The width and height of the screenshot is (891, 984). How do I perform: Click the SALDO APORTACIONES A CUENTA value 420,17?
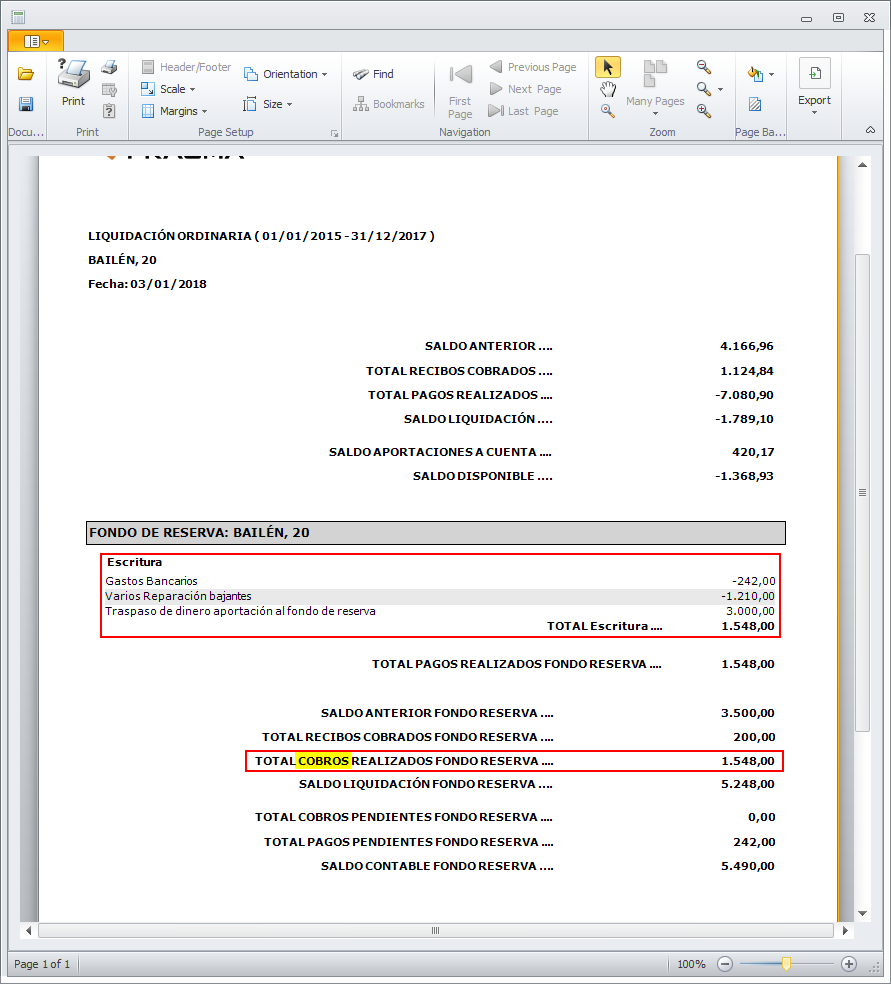tap(753, 452)
